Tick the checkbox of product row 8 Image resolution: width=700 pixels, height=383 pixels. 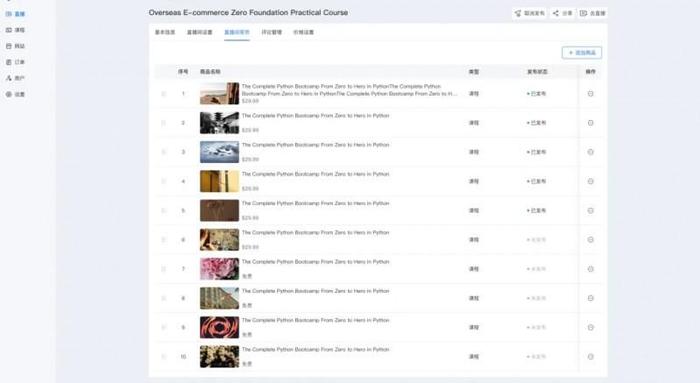[x=163, y=298]
